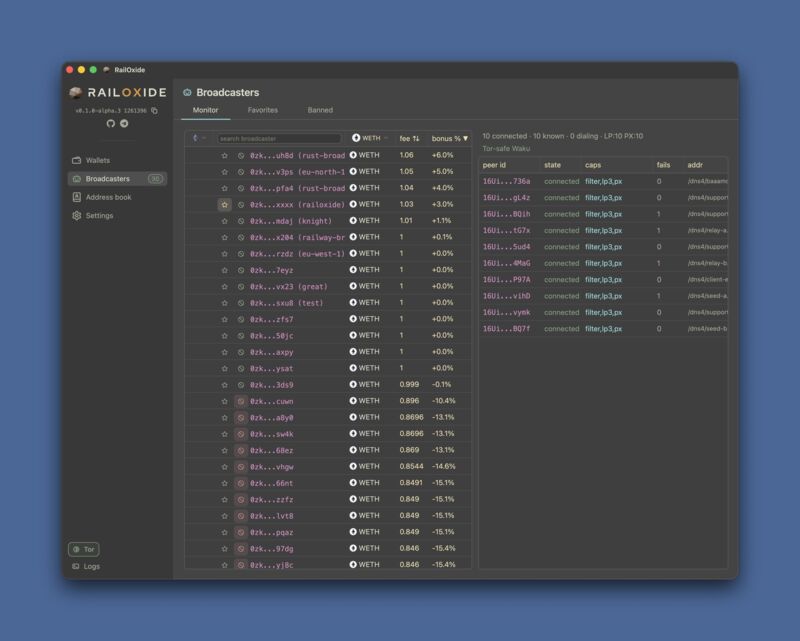
Task: Select broadcaster address 0zk...vx23 (great)
Action: 289,286
